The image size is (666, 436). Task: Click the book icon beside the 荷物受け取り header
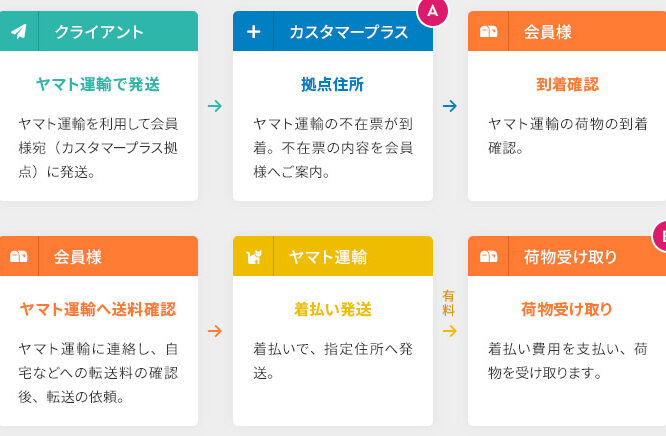point(488,257)
